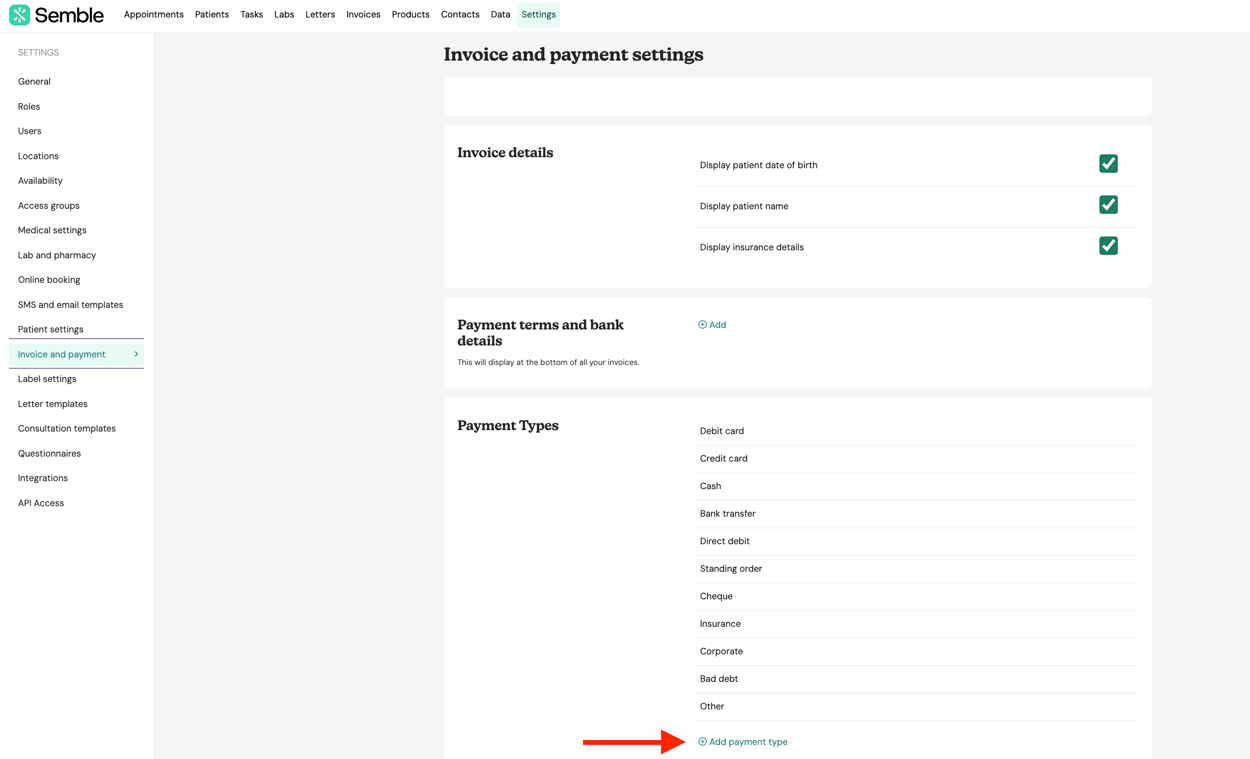Click the Semble logo icon
Image resolution: width=1250 pixels, height=759 pixels.
point(19,15)
